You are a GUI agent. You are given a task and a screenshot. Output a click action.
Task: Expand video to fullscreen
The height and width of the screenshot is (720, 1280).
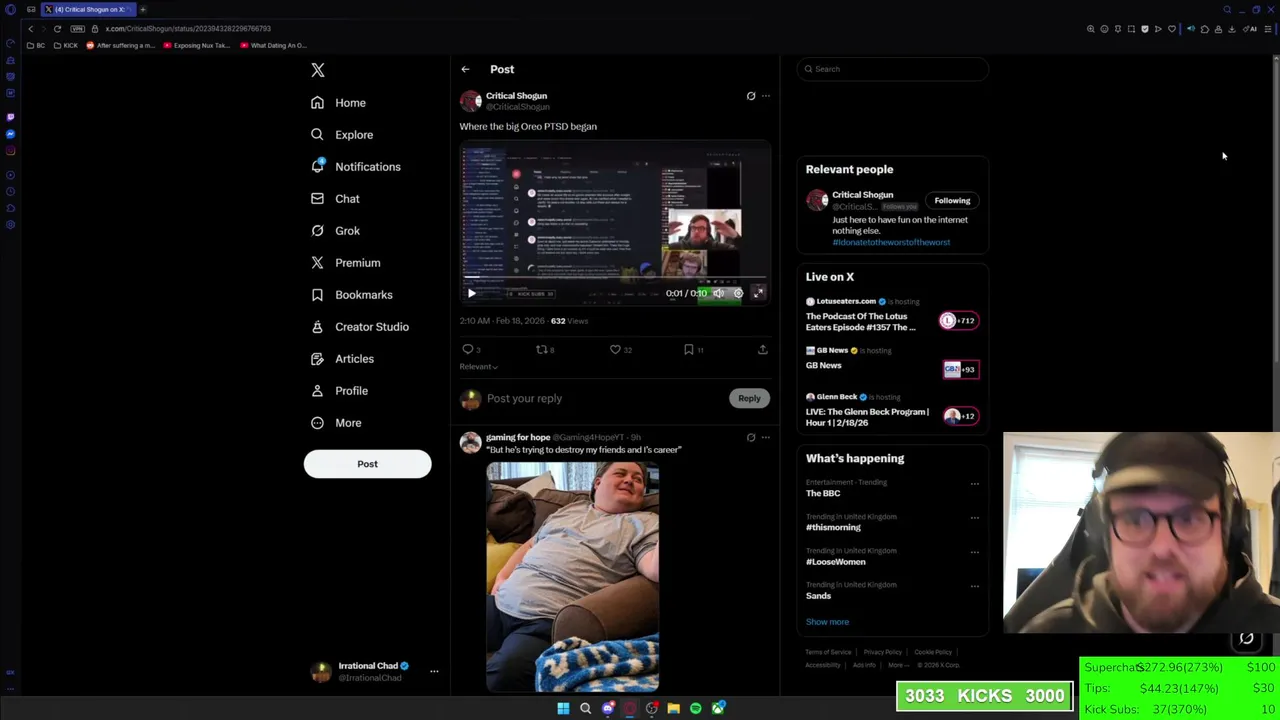coord(758,293)
